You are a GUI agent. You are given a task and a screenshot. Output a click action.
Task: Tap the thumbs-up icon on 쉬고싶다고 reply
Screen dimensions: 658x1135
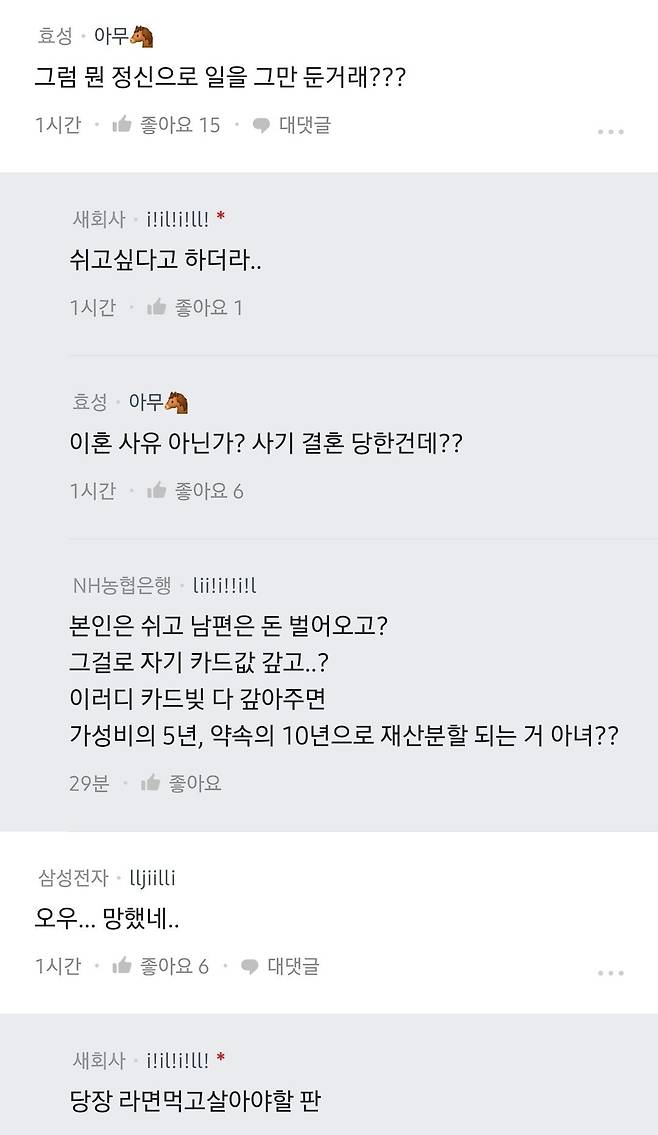click(156, 305)
